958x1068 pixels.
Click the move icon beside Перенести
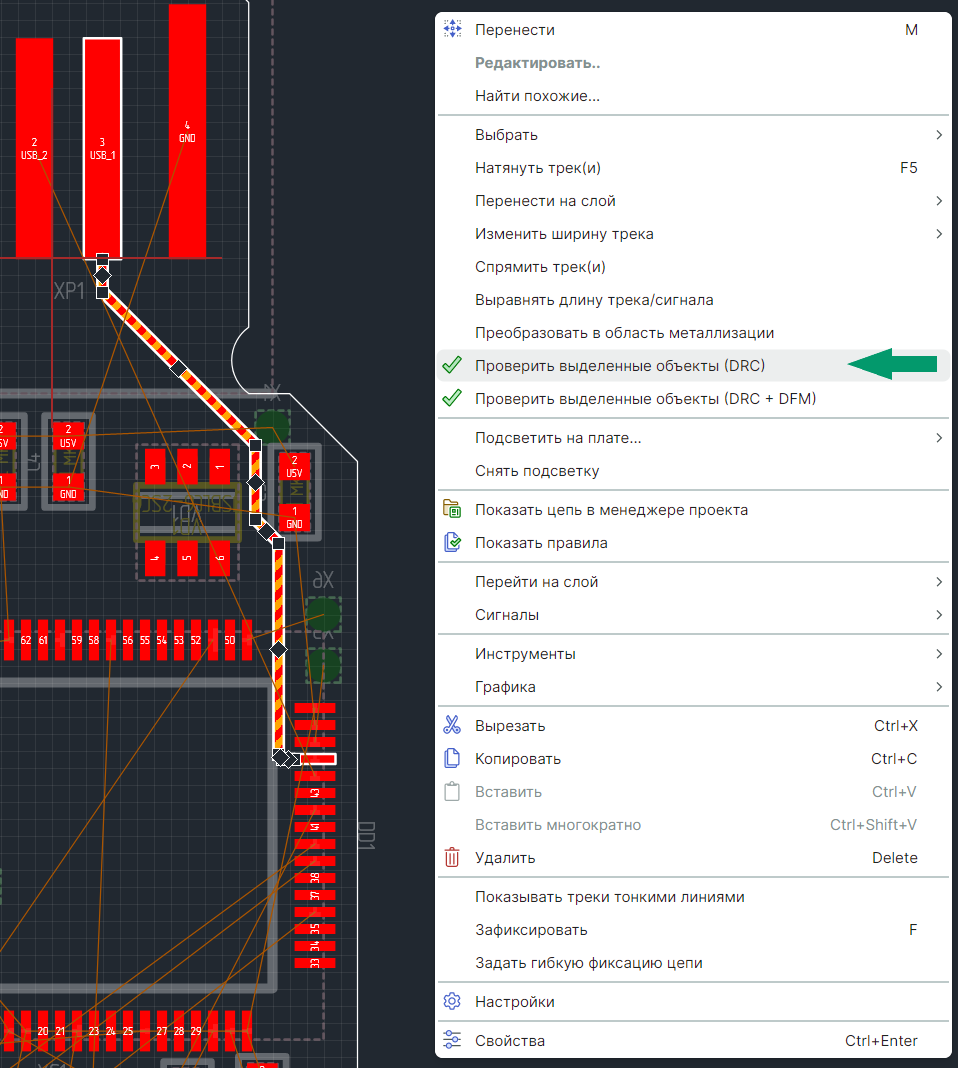click(x=452, y=30)
